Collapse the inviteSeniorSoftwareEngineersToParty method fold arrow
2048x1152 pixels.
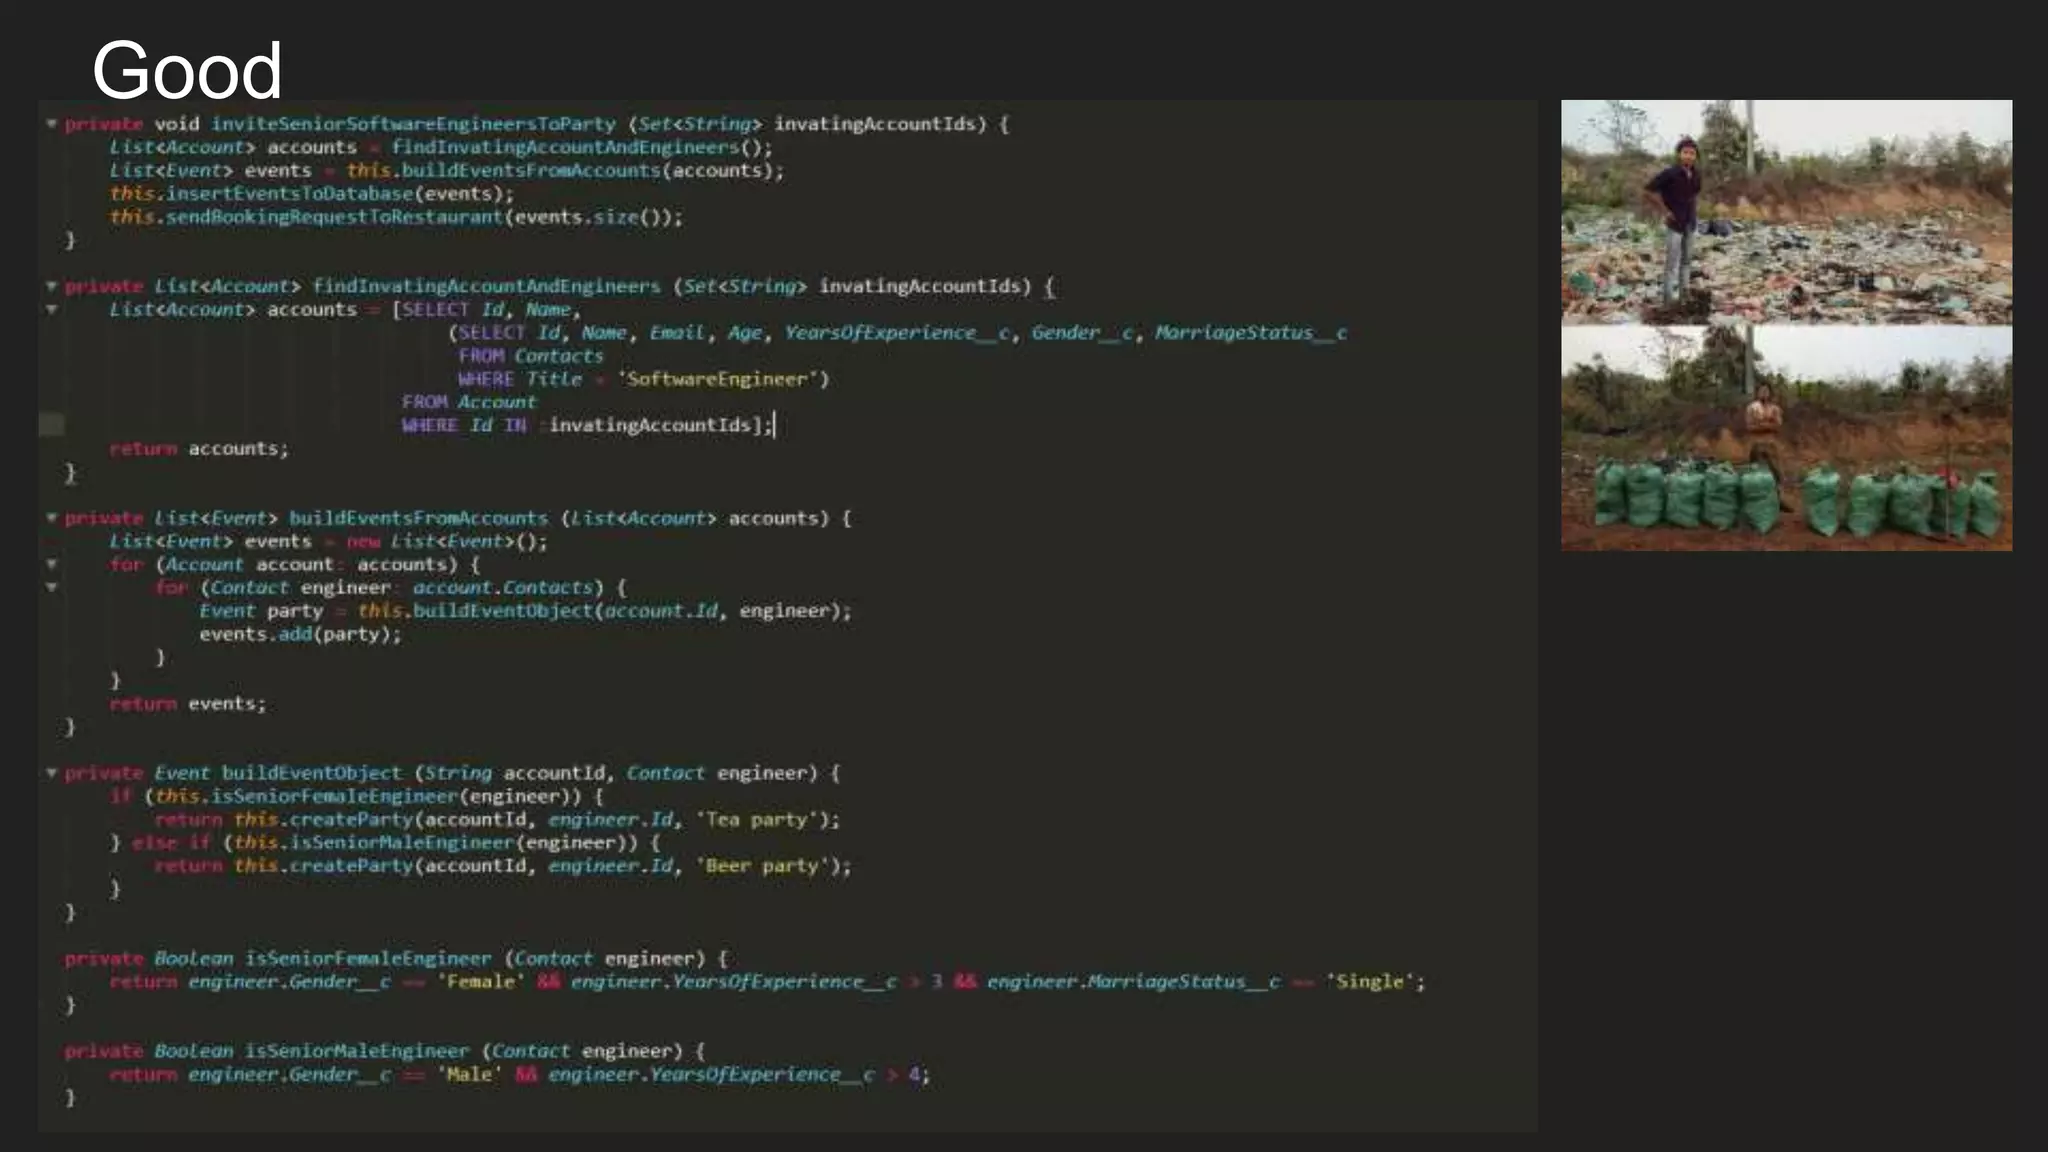pyautogui.click(x=51, y=124)
